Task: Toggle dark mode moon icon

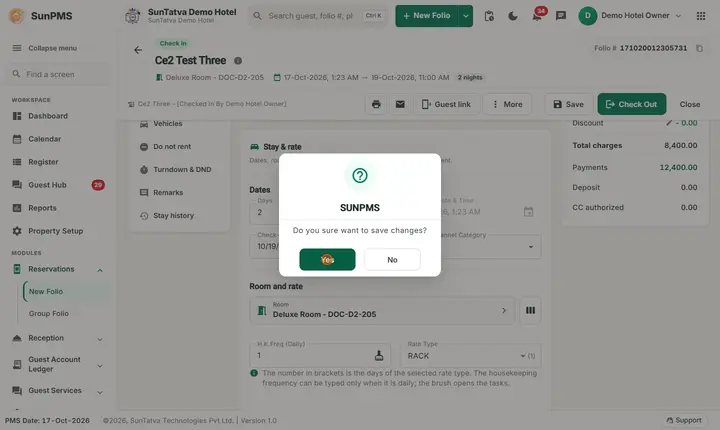Action: click(513, 16)
